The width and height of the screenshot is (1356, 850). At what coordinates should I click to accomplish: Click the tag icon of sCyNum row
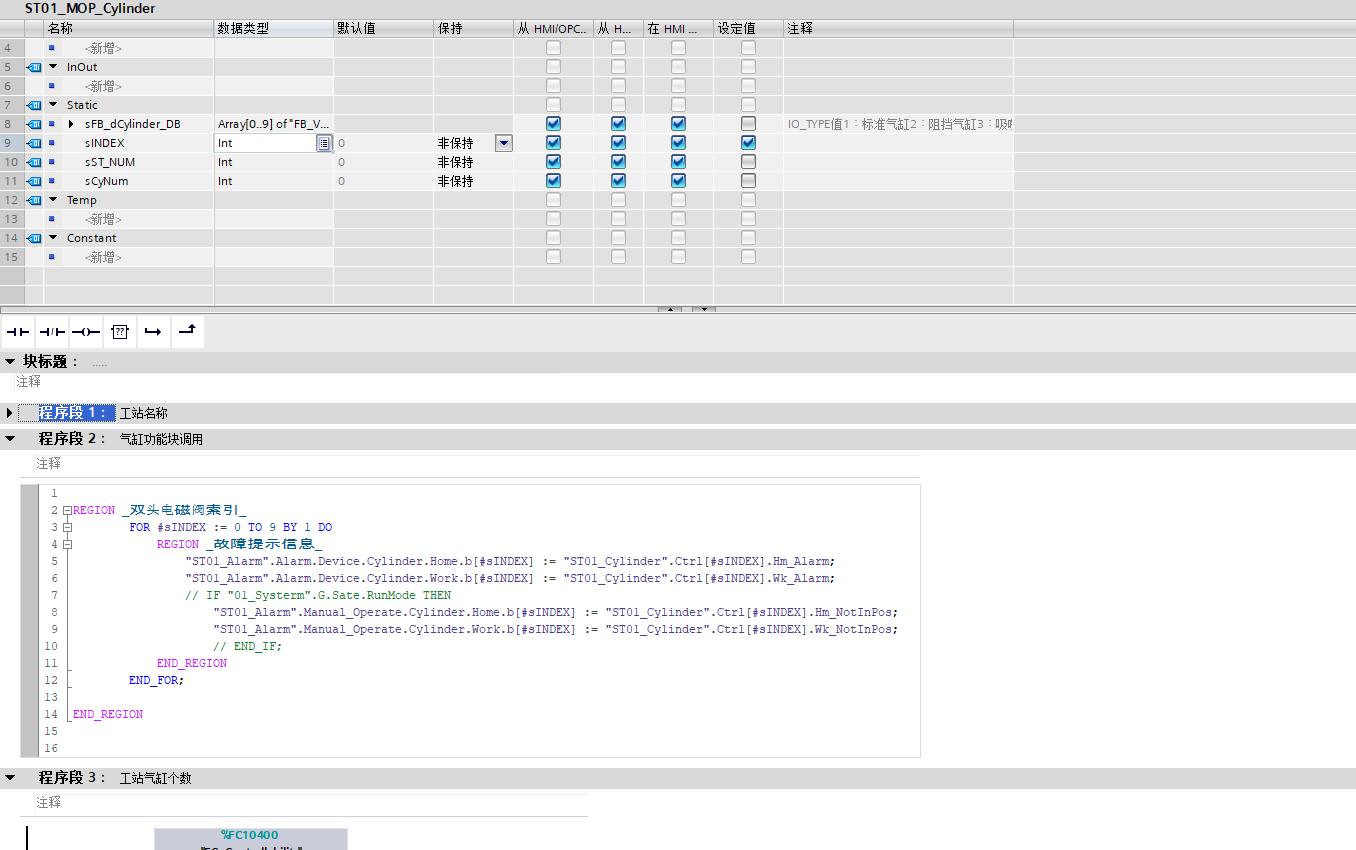33,181
